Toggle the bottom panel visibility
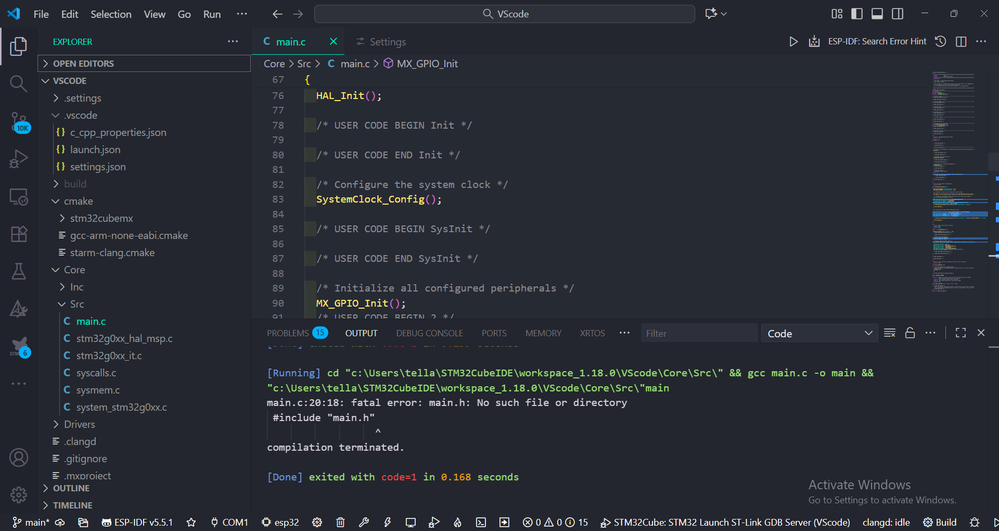Image resolution: width=999 pixels, height=531 pixels. [x=877, y=14]
